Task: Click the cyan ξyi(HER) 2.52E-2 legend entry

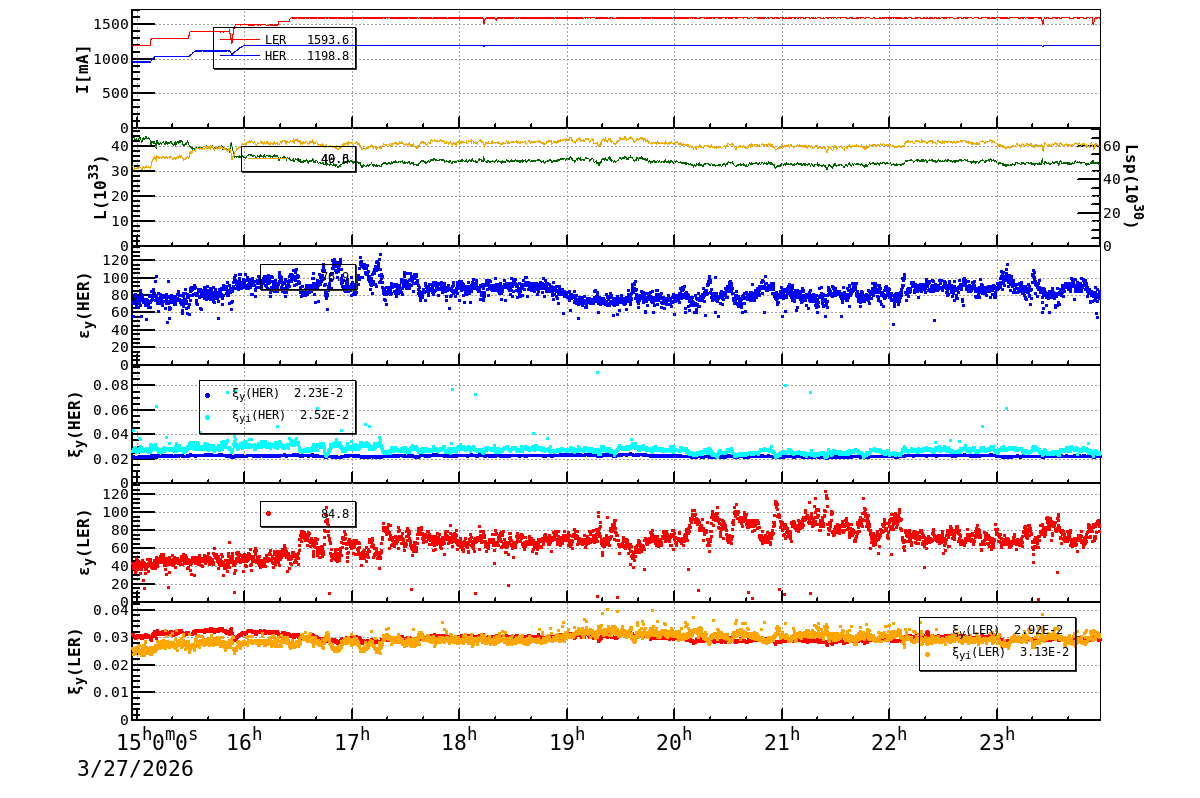Action: click(290, 415)
